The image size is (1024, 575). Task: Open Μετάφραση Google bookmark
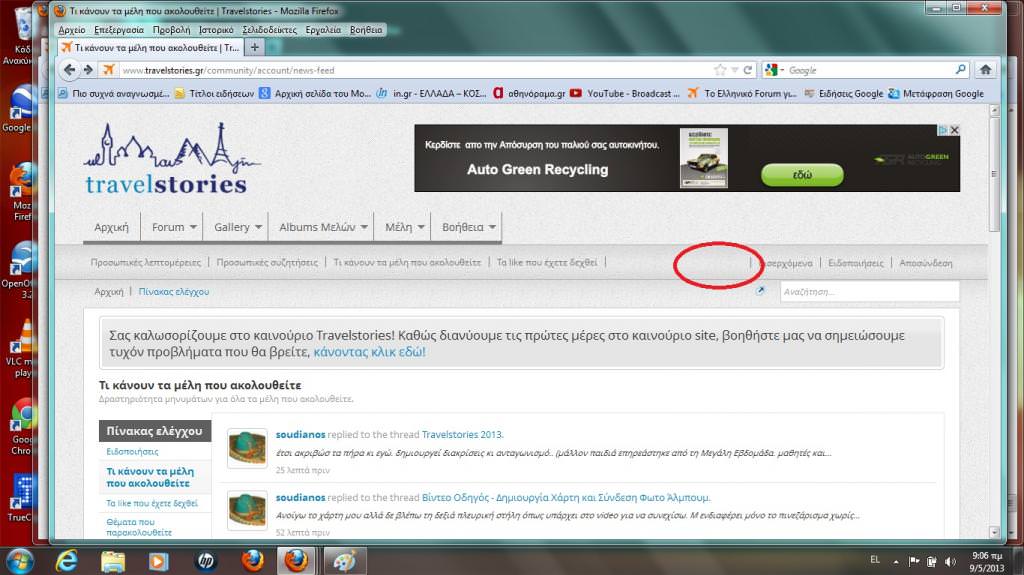pos(936,93)
